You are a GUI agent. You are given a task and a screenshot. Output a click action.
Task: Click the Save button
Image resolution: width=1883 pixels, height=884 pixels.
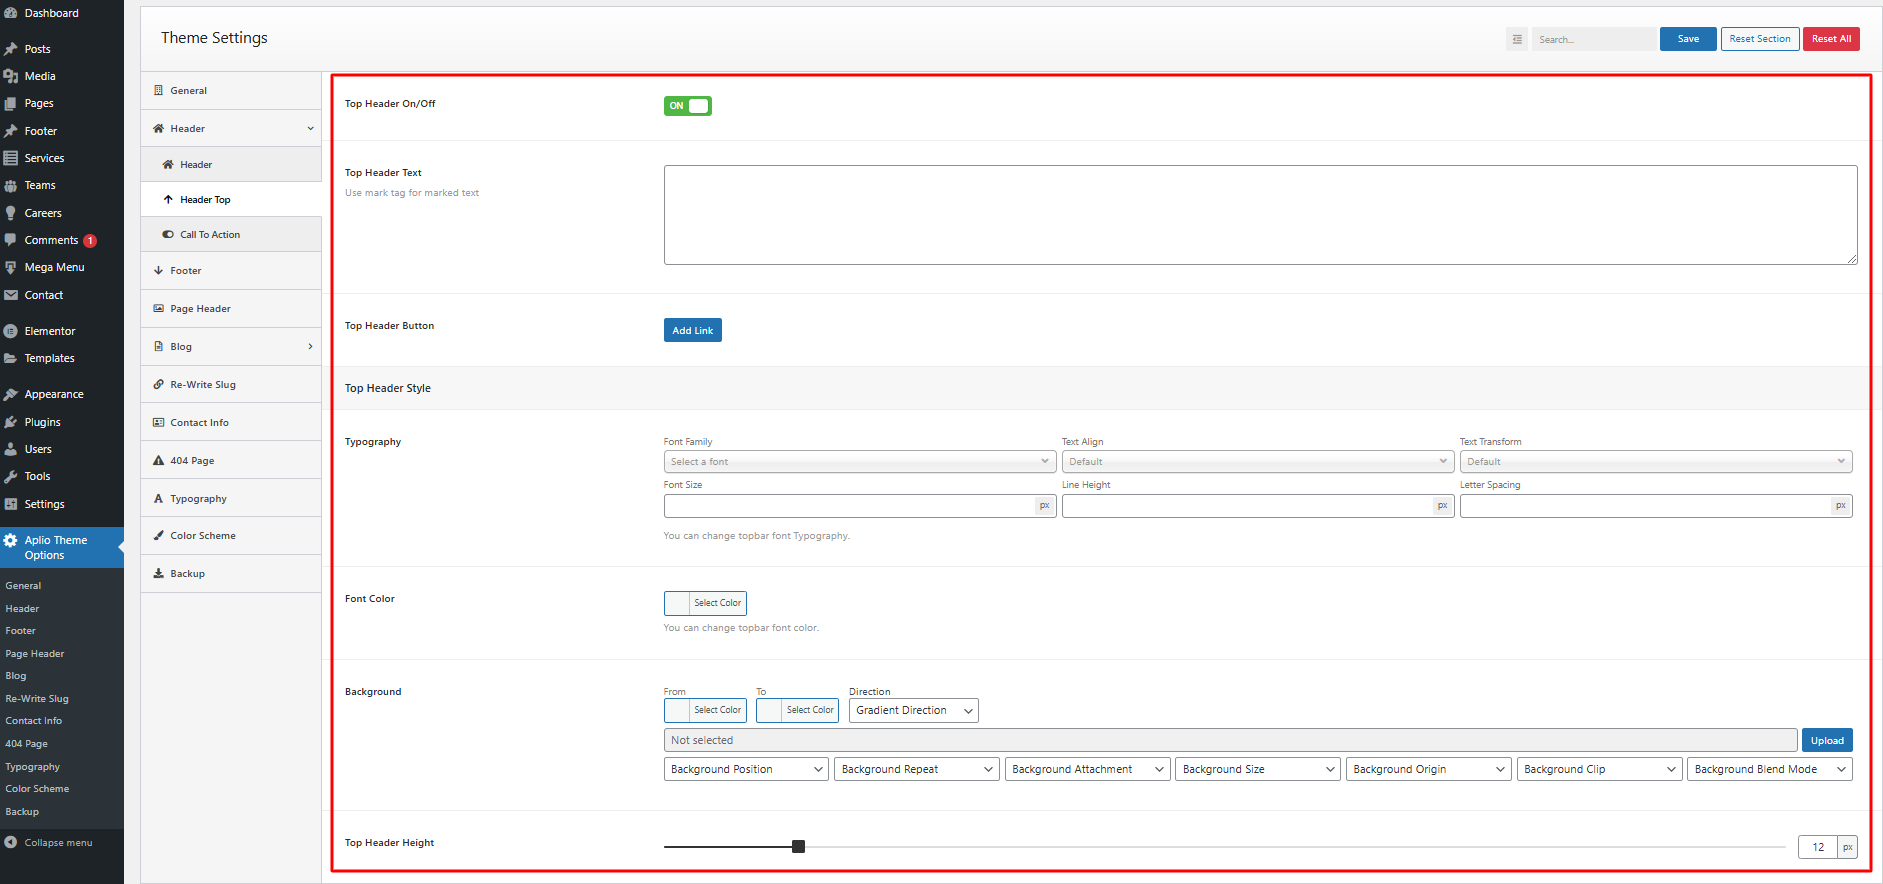[x=1688, y=39]
